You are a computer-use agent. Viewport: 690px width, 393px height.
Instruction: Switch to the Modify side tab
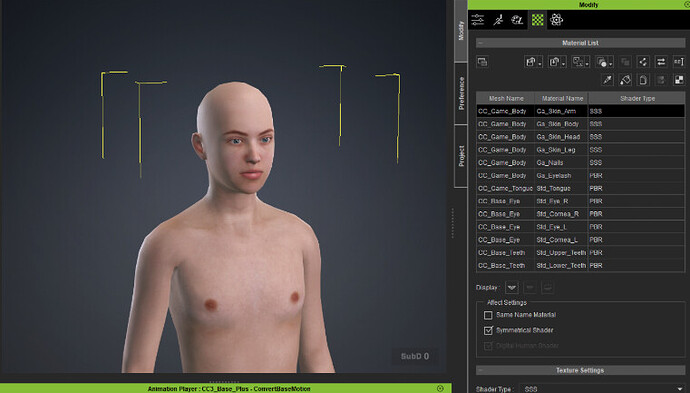(x=461, y=31)
